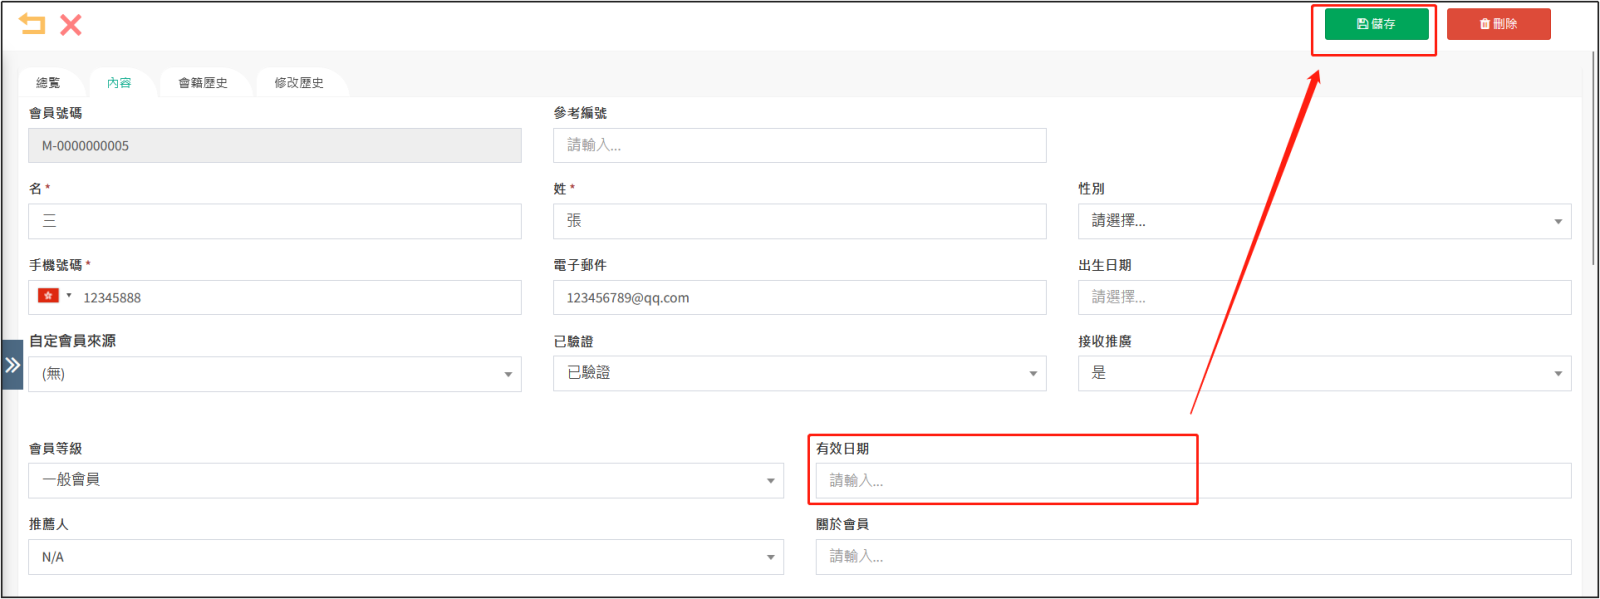Open the 會籍歷史 tab
Screen dimensions: 1600x599
pos(203,83)
